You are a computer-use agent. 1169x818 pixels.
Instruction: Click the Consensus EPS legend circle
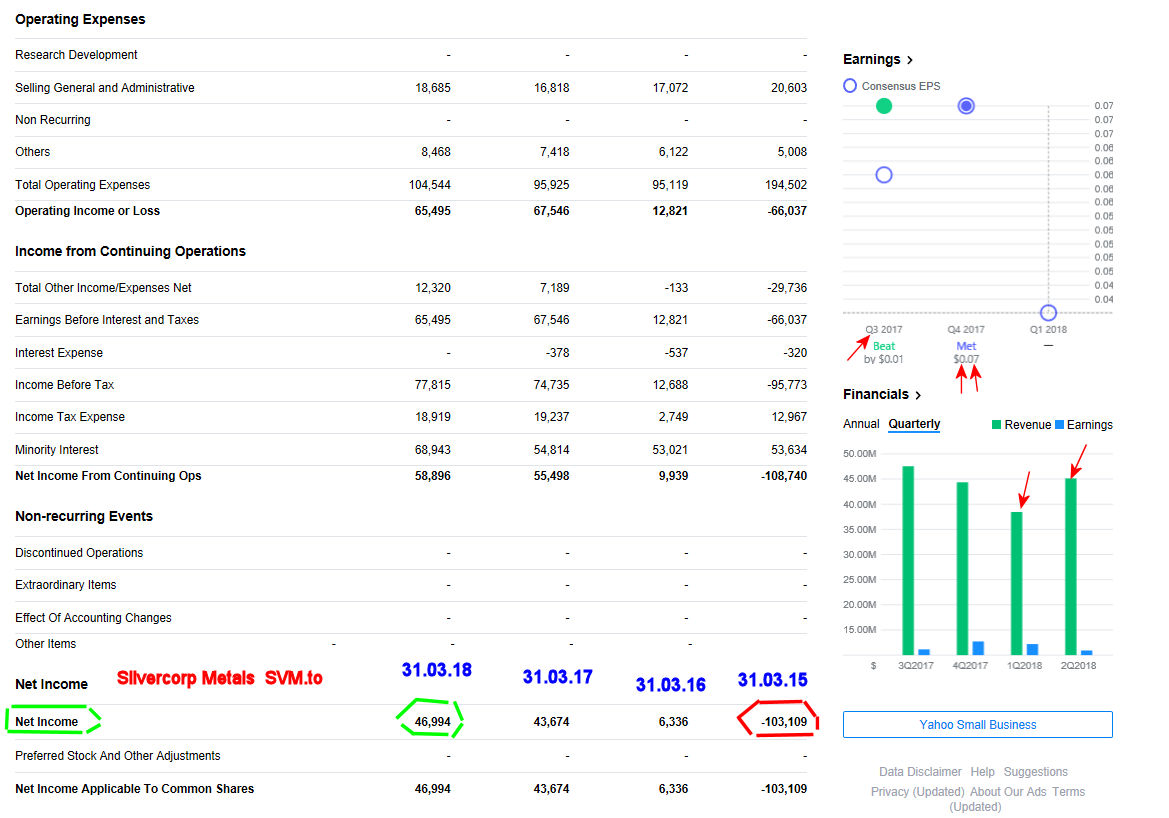coord(850,86)
